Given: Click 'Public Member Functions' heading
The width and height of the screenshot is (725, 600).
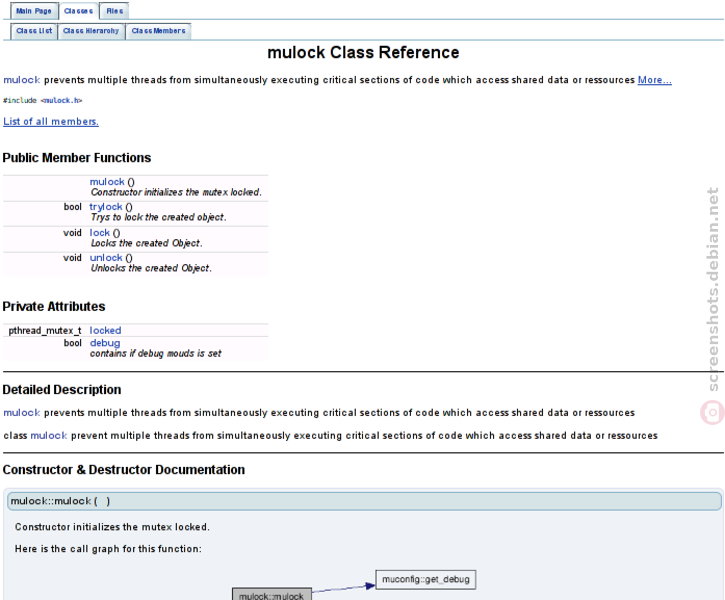Looking at the screenshot, I should 77,158.
